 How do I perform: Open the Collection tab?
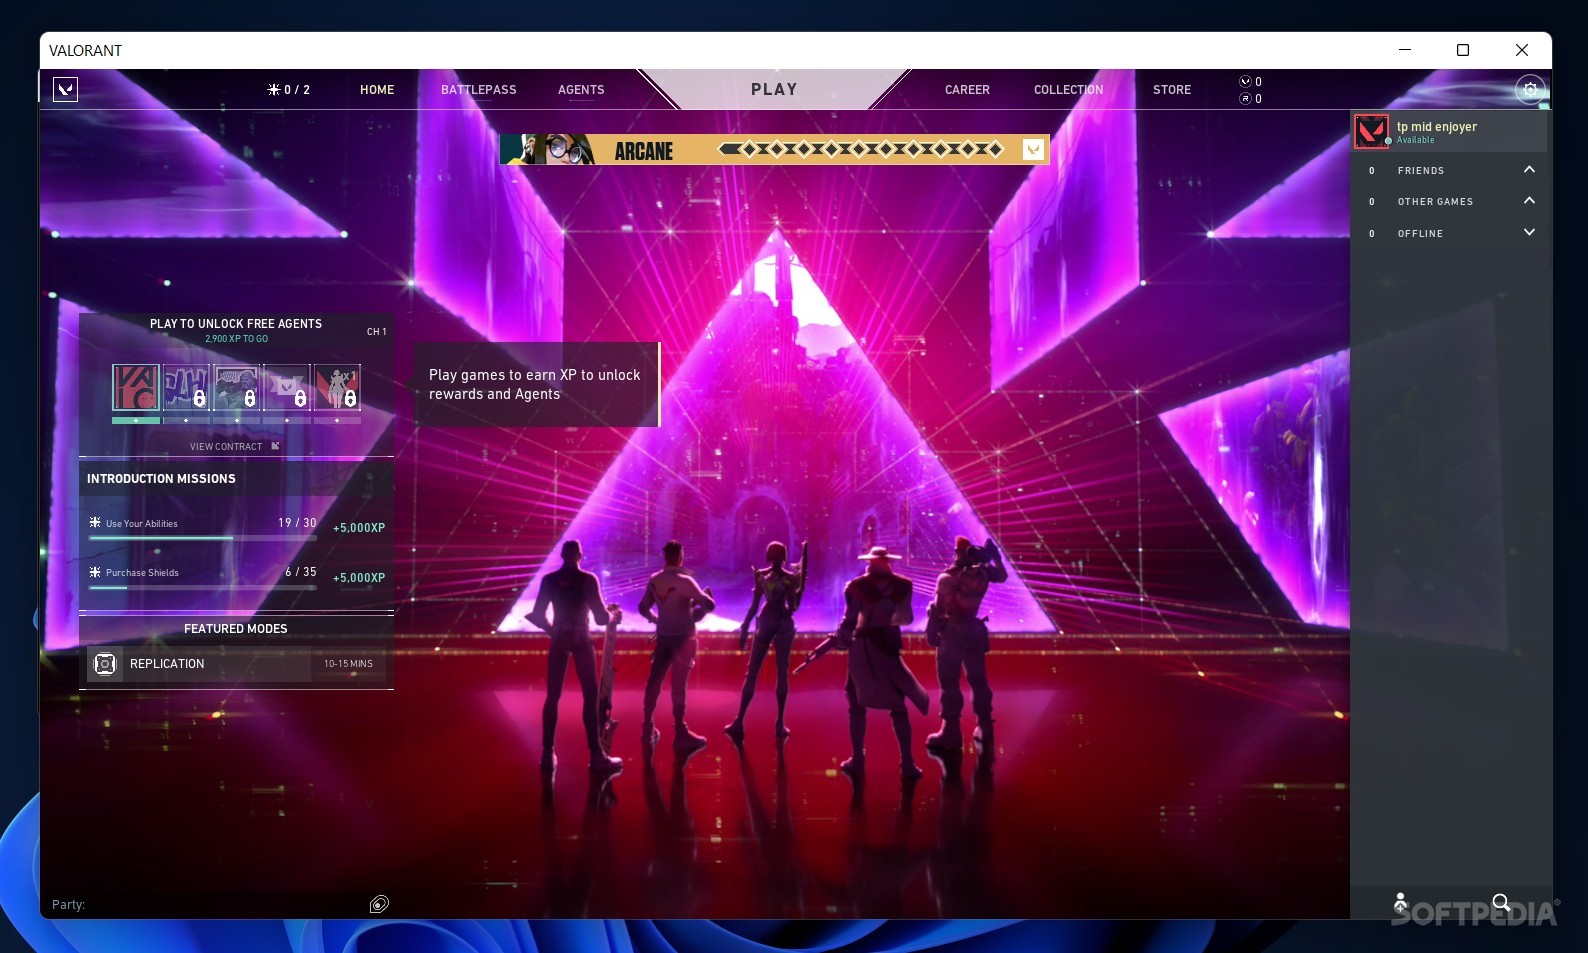1068,90
